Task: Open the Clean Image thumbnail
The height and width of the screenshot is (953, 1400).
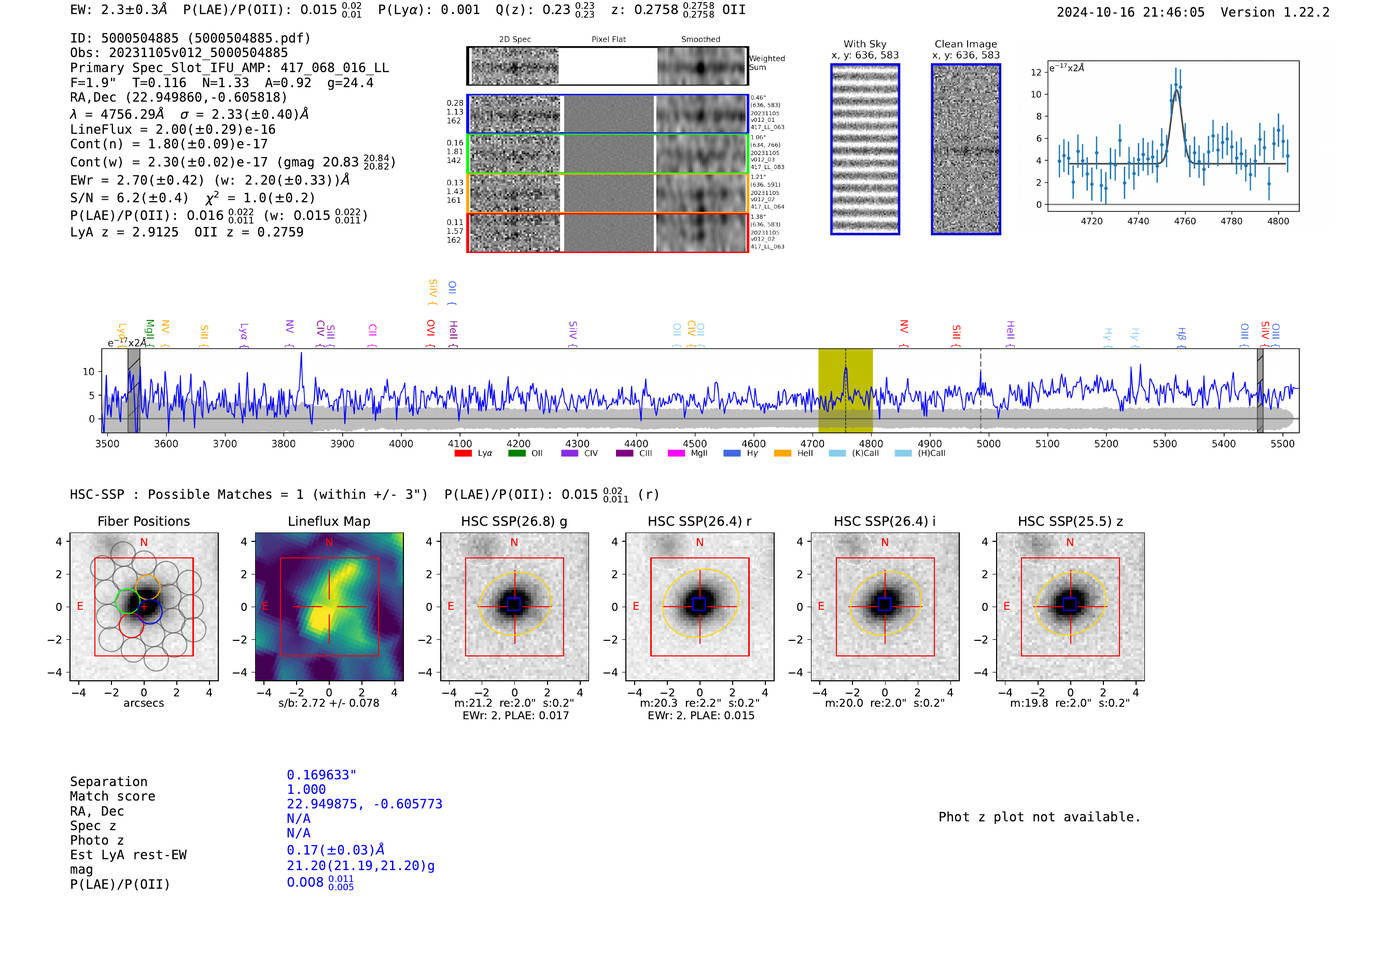Action: (966, 149)
